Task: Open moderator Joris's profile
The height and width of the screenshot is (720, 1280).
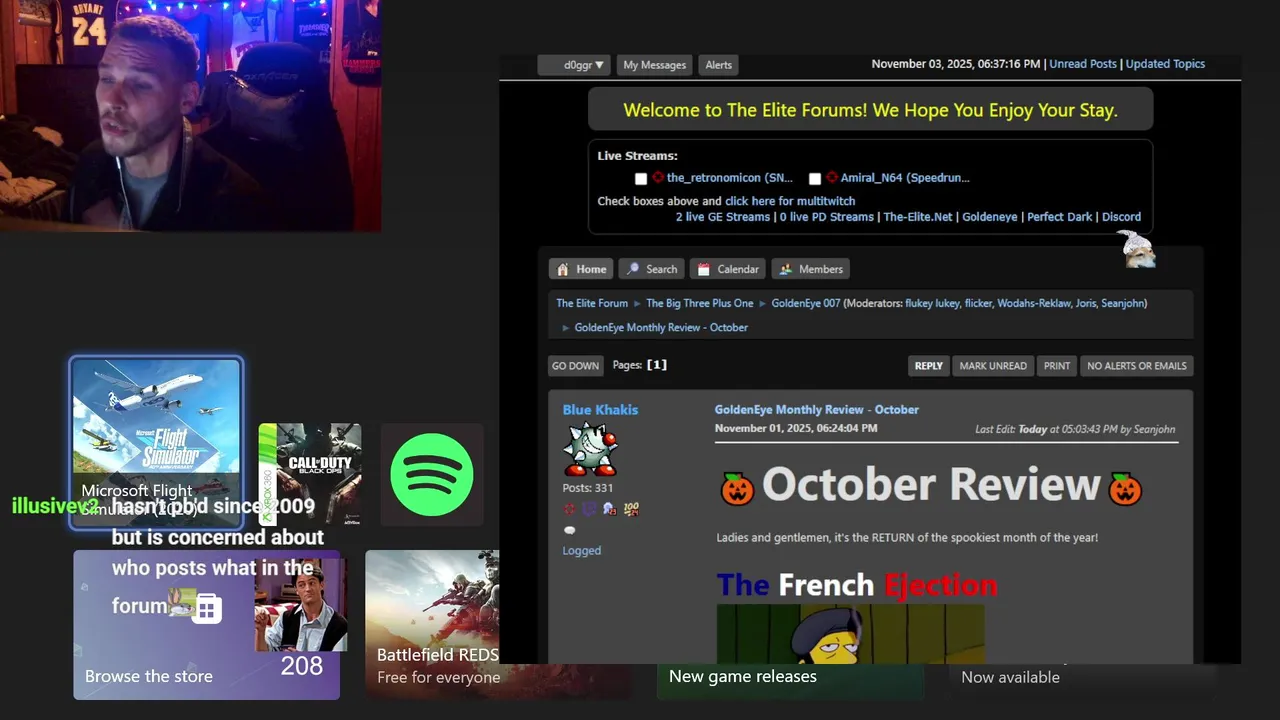Action: (x=1085, y=303)
